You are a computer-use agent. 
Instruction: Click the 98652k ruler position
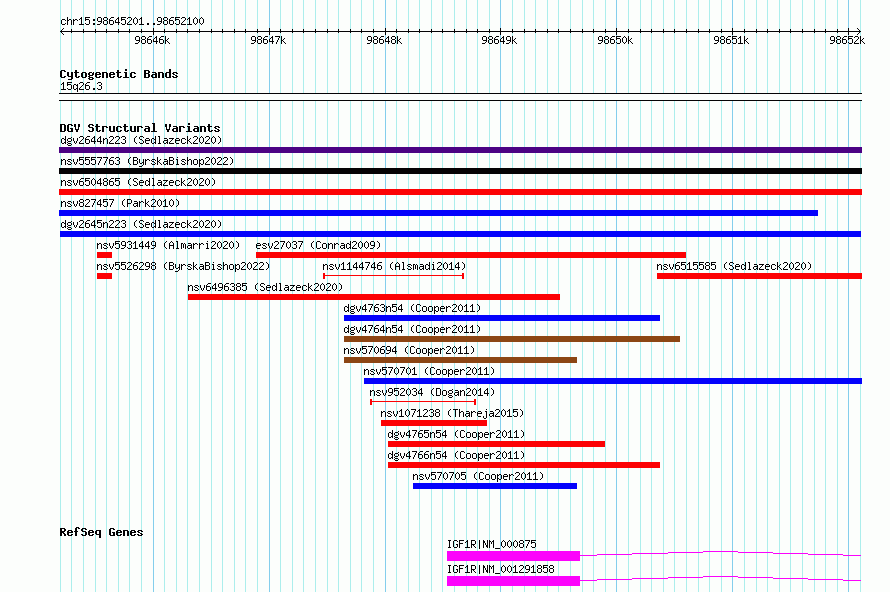pos(847,40)
